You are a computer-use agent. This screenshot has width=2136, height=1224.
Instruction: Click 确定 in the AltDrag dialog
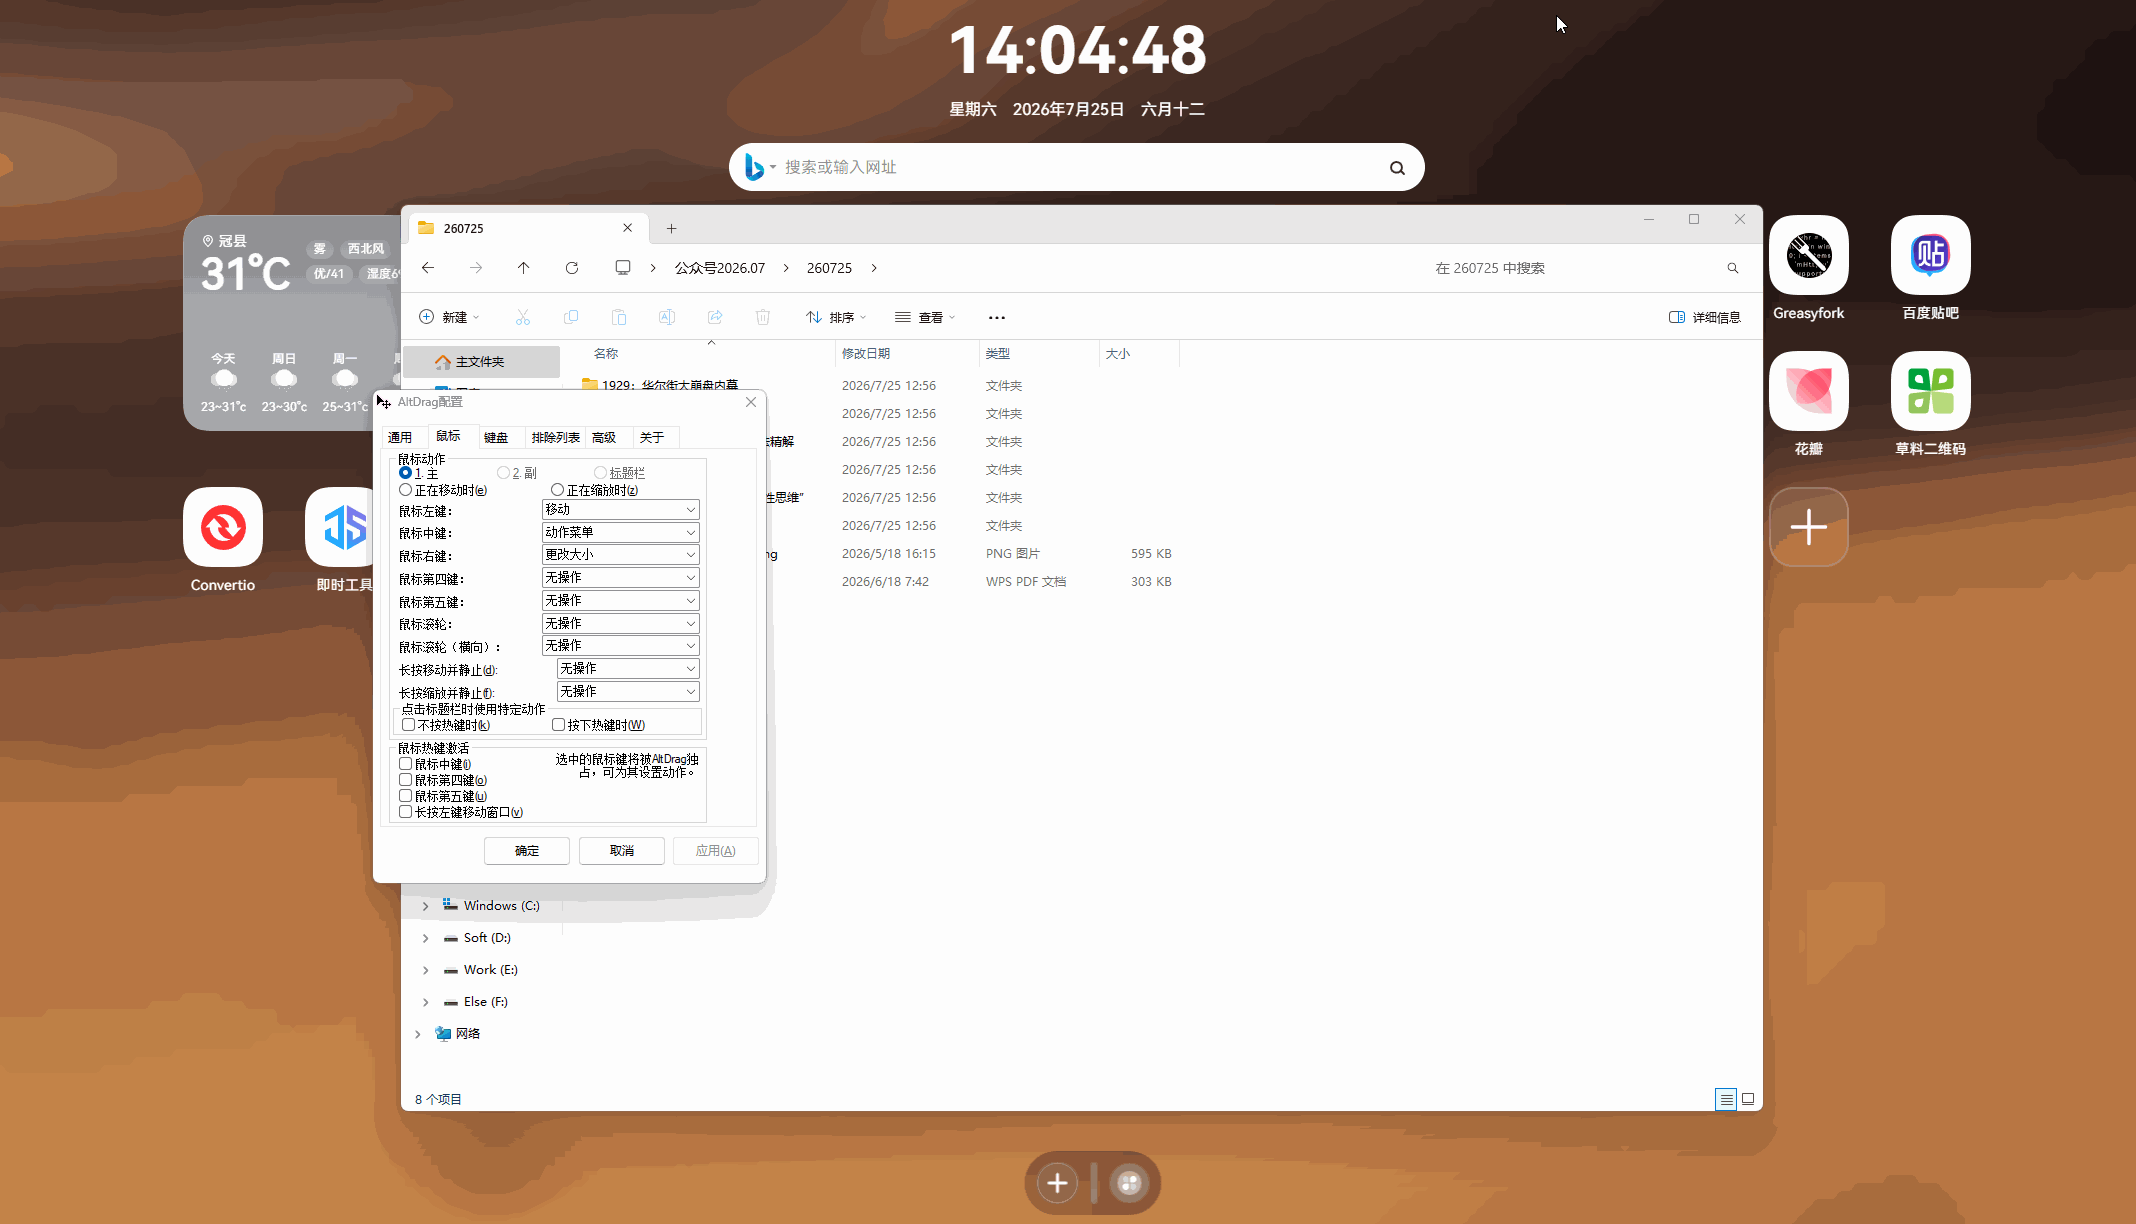(527, 851)
